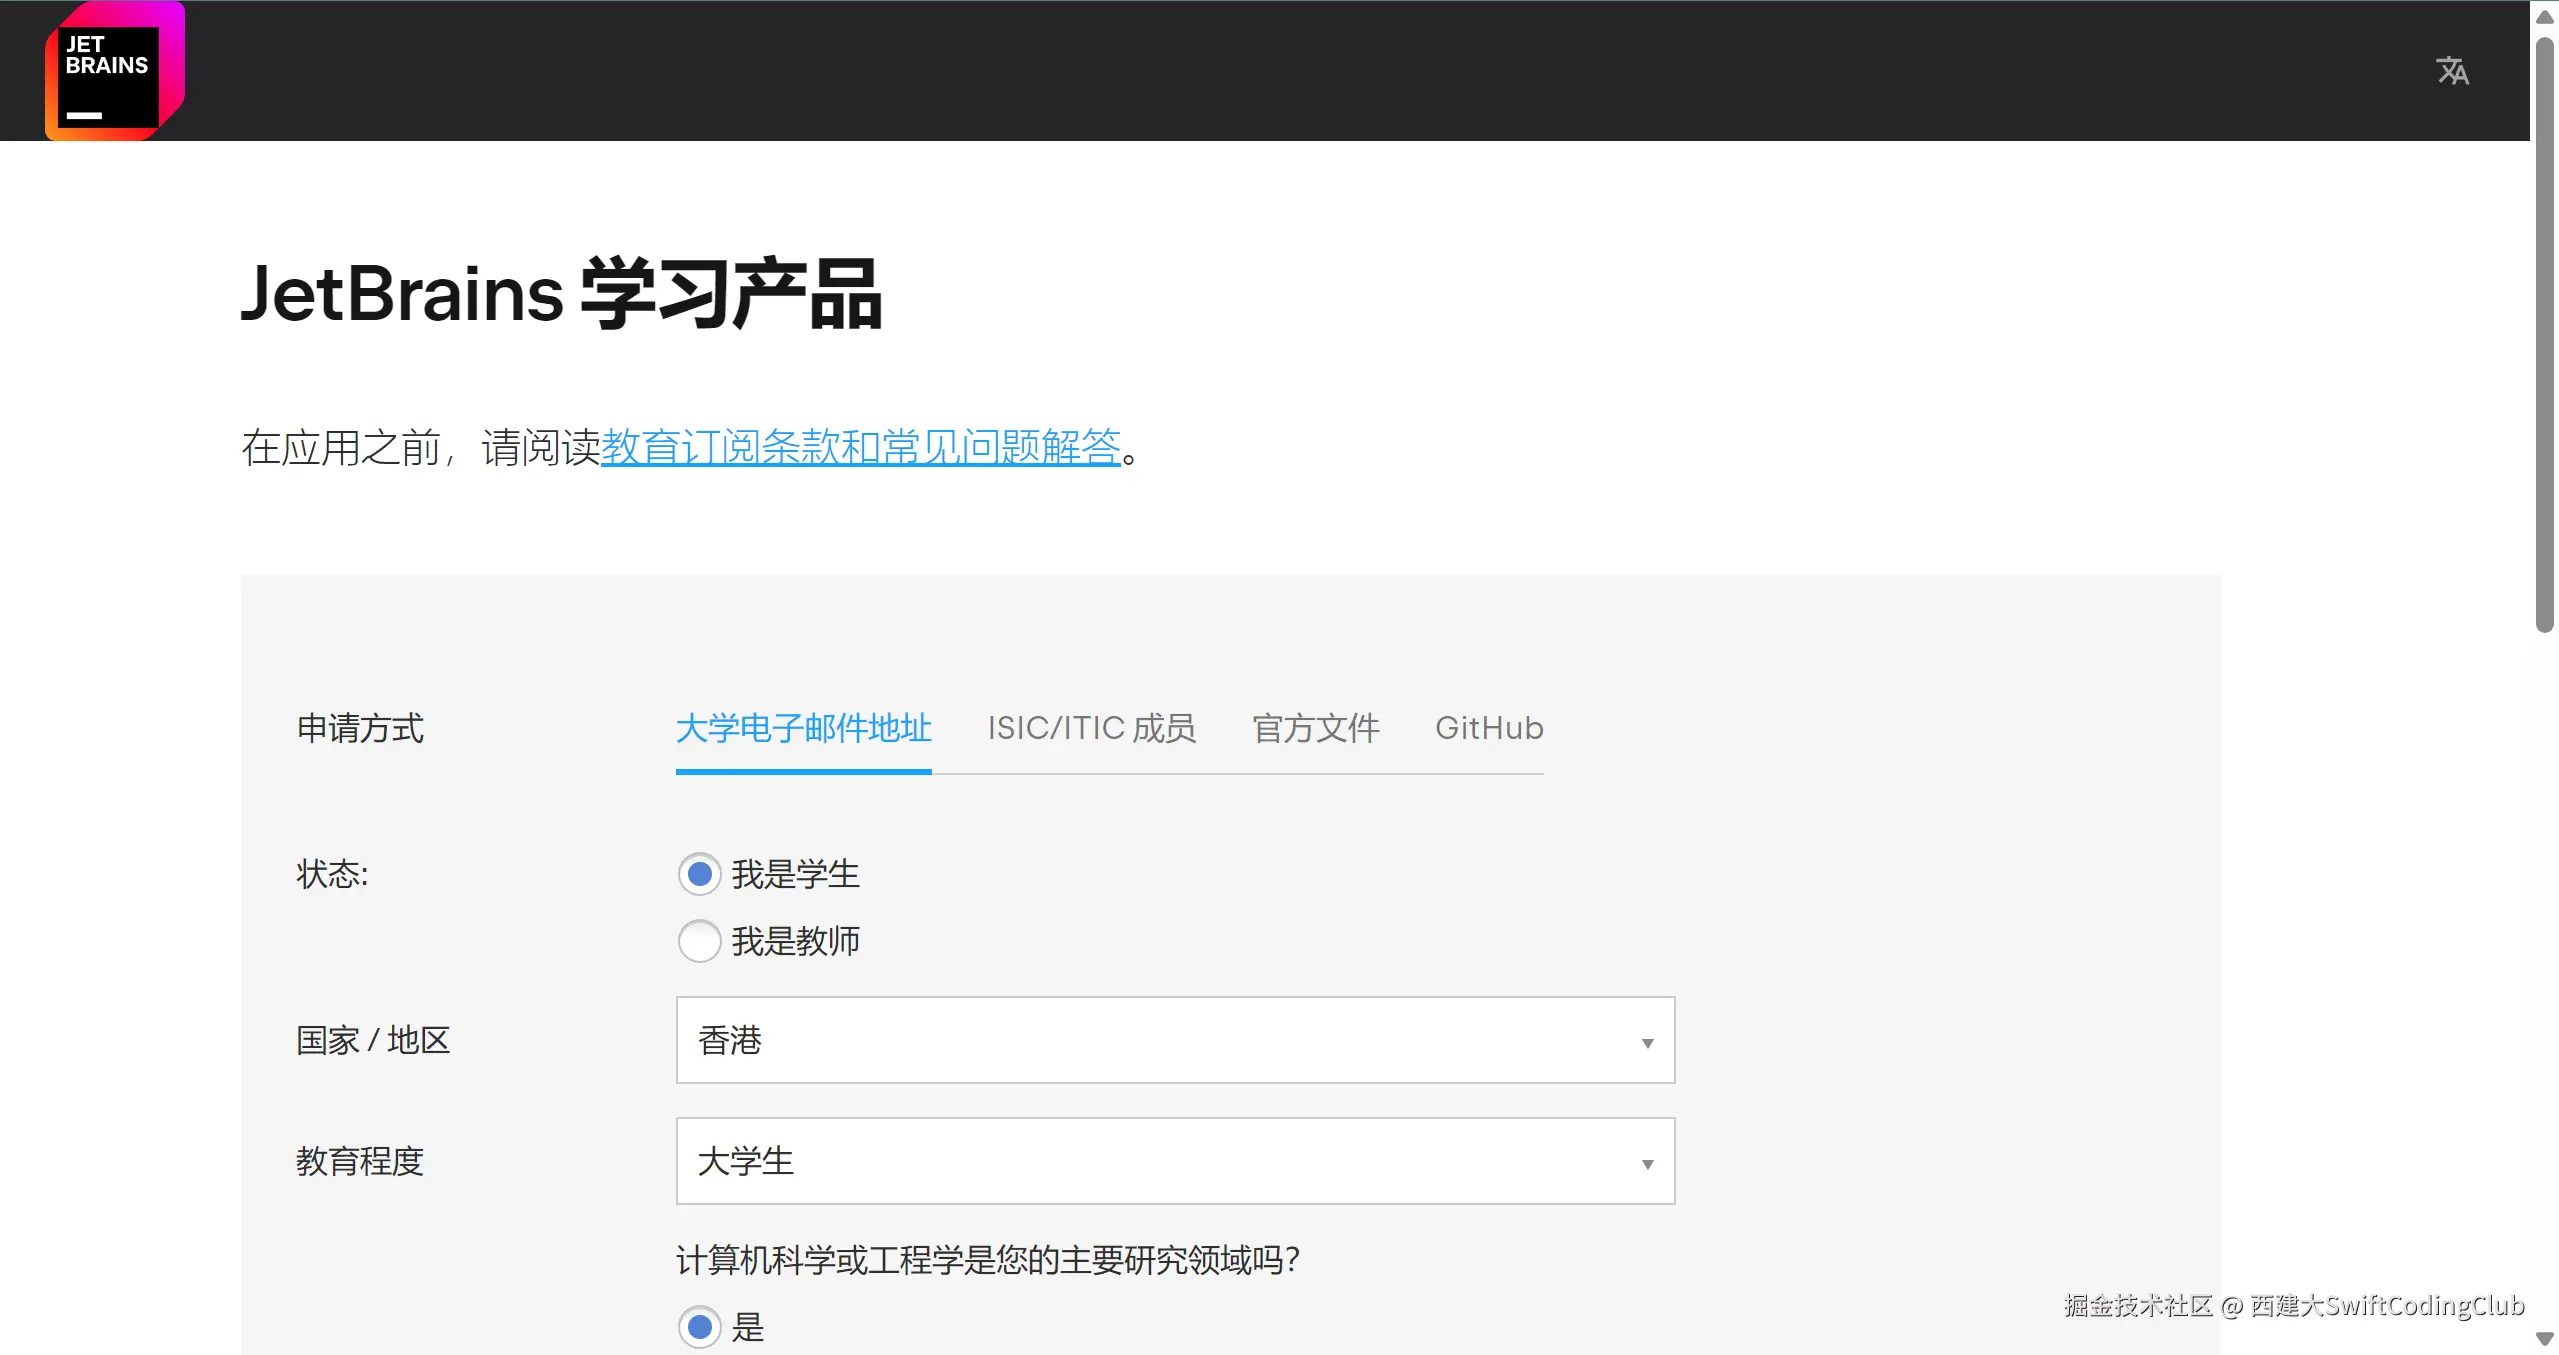Click the scrollbar down arrow

2545,1338
